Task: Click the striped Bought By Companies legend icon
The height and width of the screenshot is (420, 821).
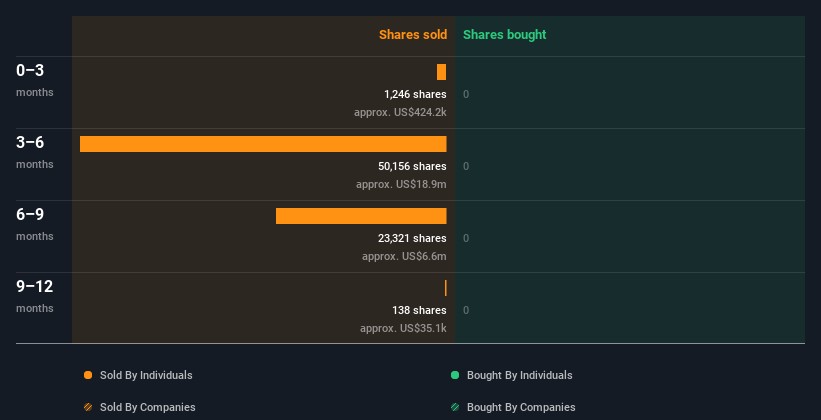Action: (455, 407)
